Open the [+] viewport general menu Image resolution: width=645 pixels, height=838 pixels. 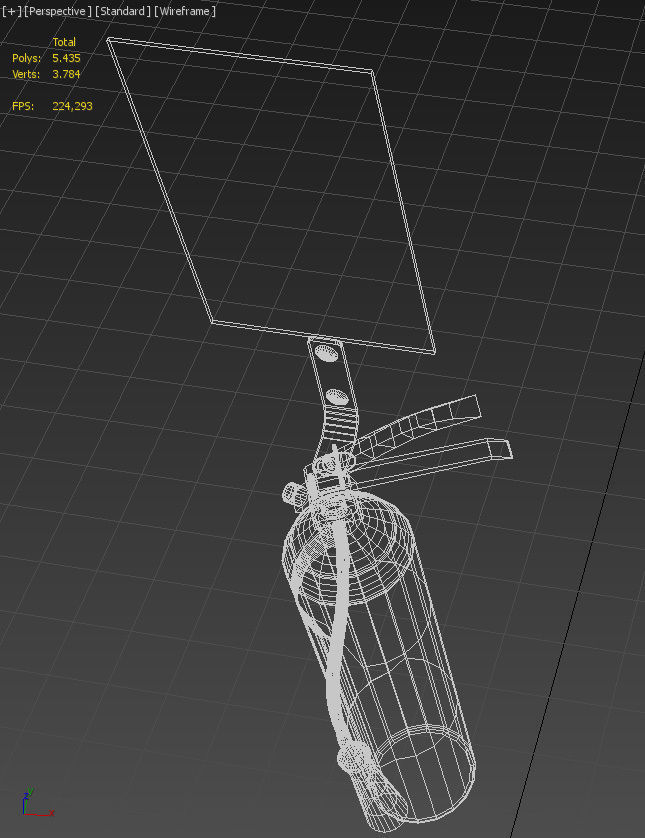pos(12,11)
